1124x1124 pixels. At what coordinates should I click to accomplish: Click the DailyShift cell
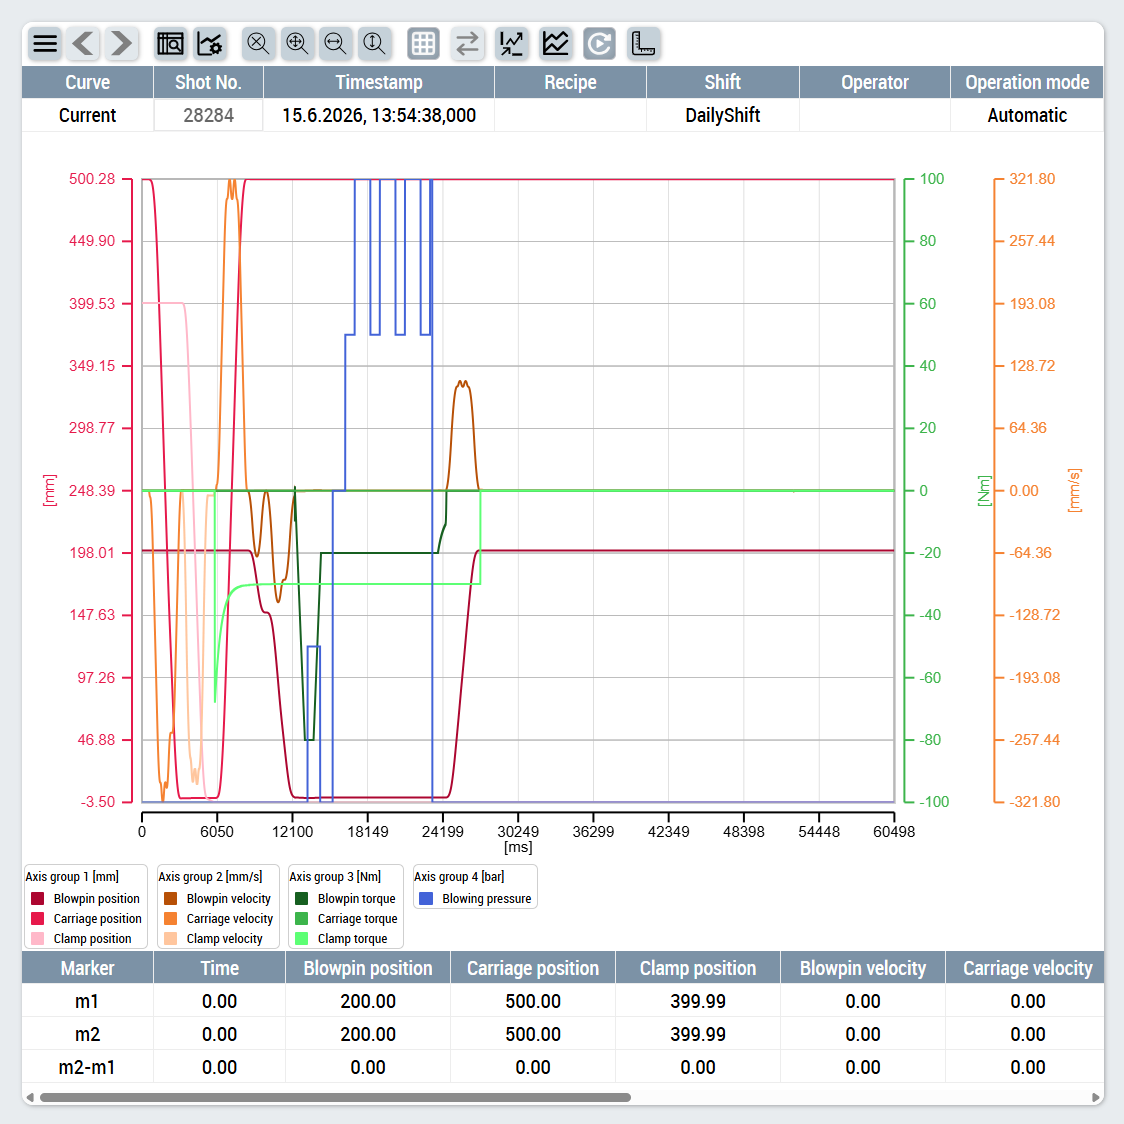[723, 115]
